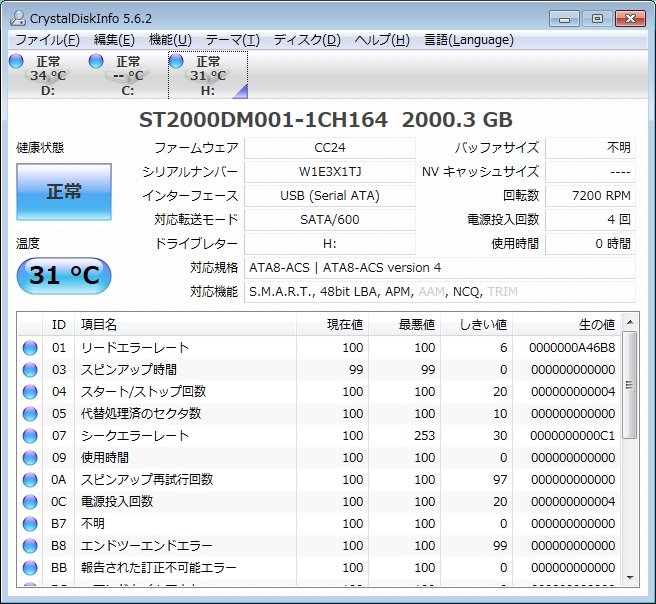Image resolution: width=656 pixels, height=604 pixels.
Task: Click the serial number W1E3X1TJ
Action: [x=330, y=172]
